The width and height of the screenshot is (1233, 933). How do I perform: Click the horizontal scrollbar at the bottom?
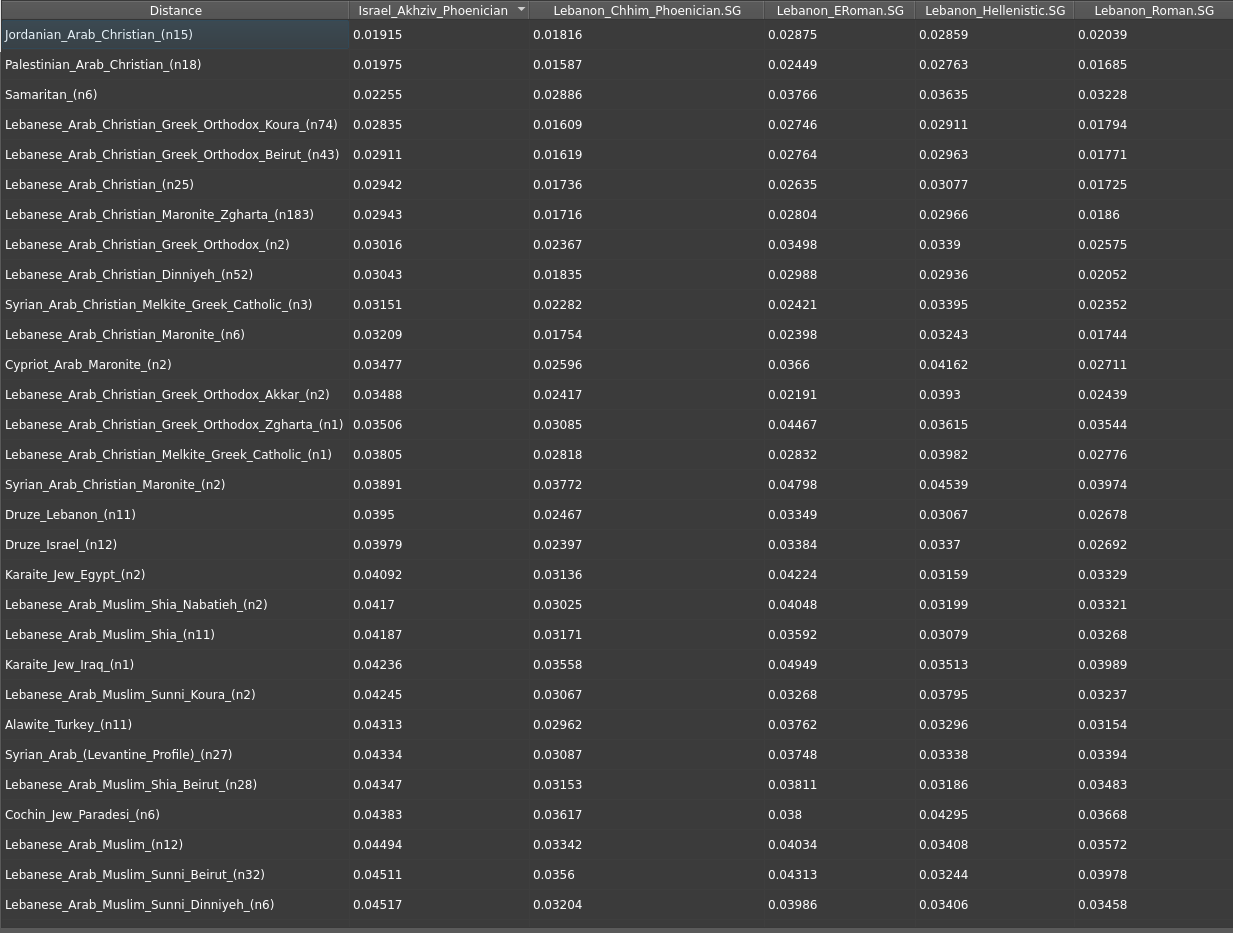point(616,929)
